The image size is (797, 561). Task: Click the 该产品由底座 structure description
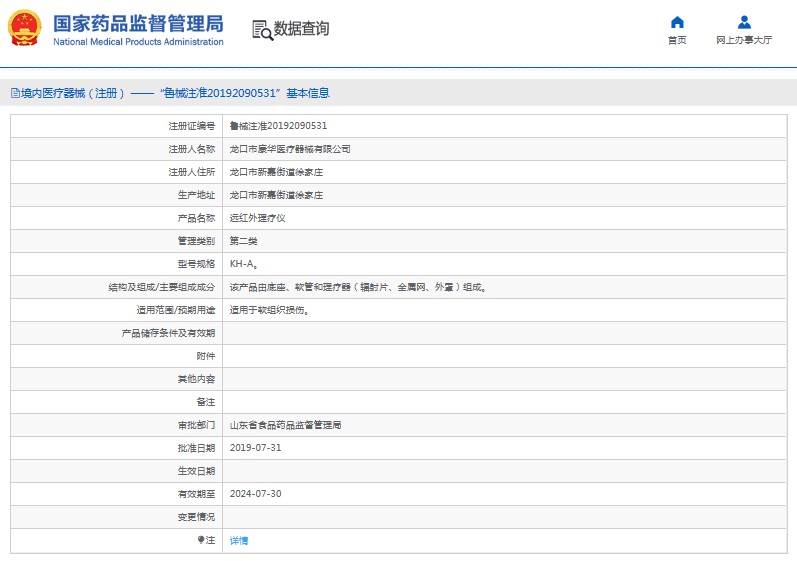[x=358, y=287]
